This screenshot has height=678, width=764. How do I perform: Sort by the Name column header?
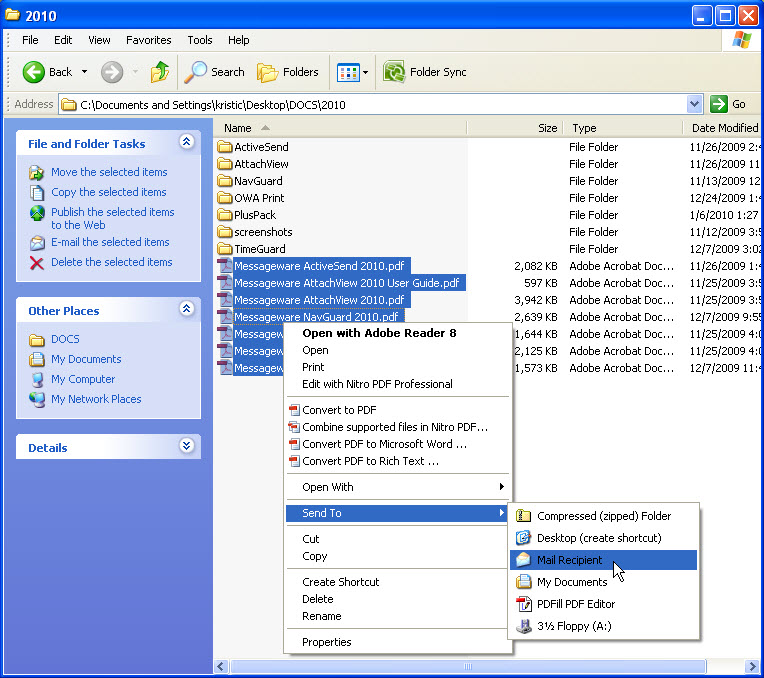point(340,128)
